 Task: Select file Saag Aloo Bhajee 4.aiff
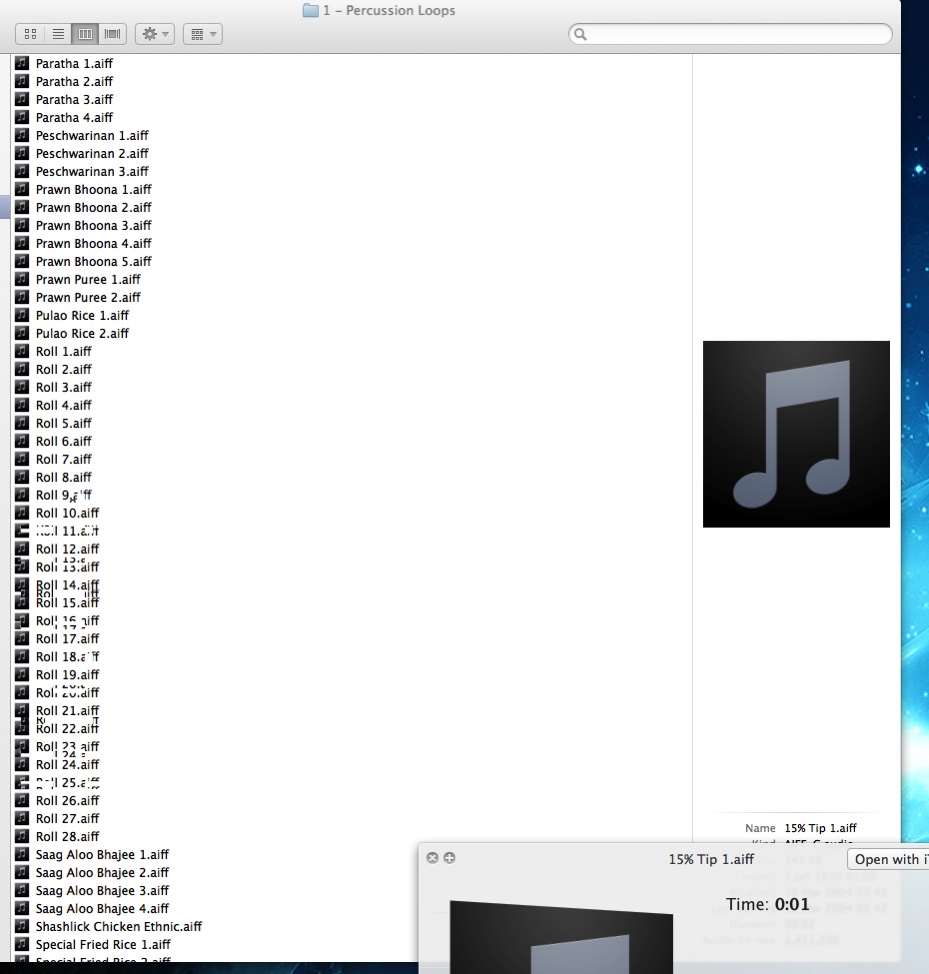click(x=102, y=909)
